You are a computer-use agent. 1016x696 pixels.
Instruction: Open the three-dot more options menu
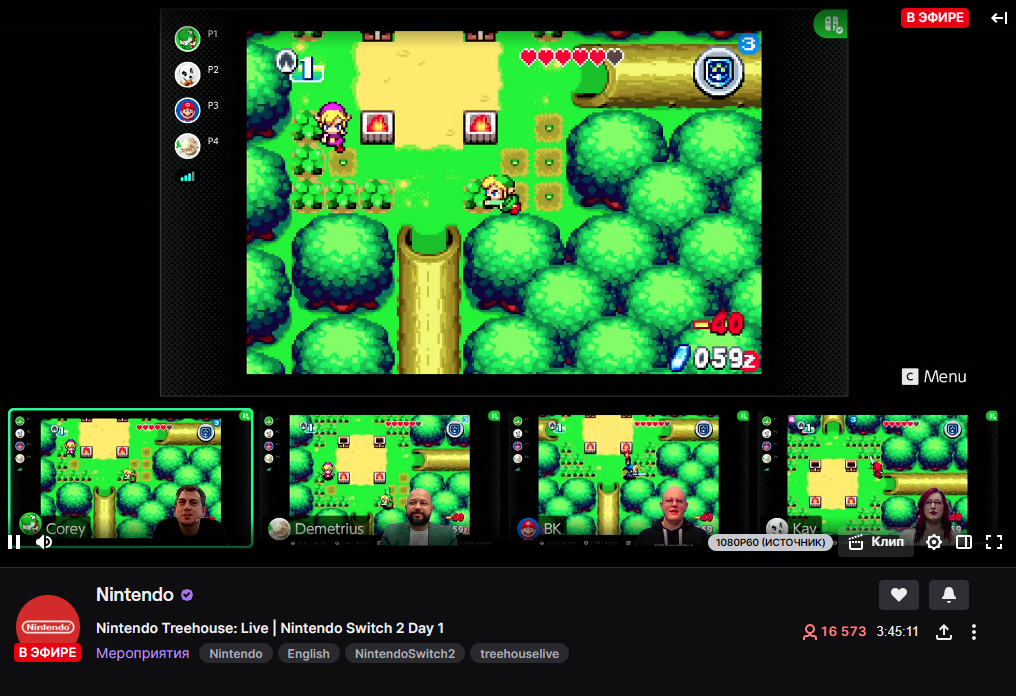pos(974,632)
